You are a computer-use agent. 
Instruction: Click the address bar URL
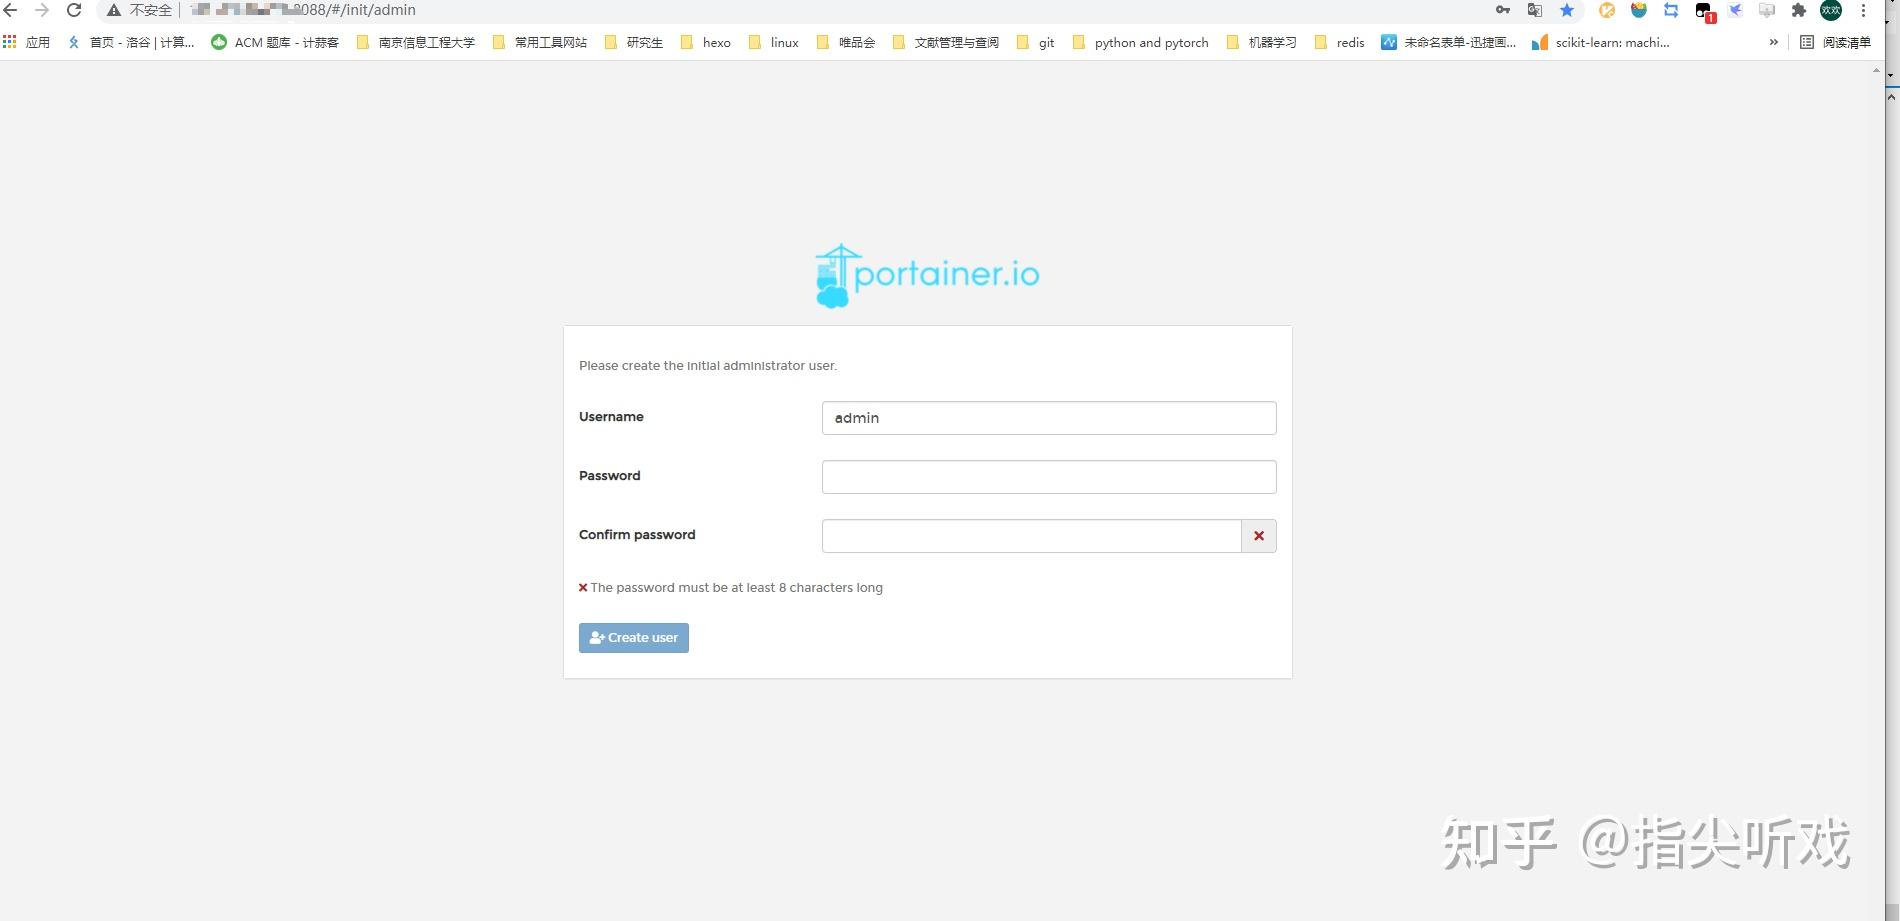coord(302,10)
